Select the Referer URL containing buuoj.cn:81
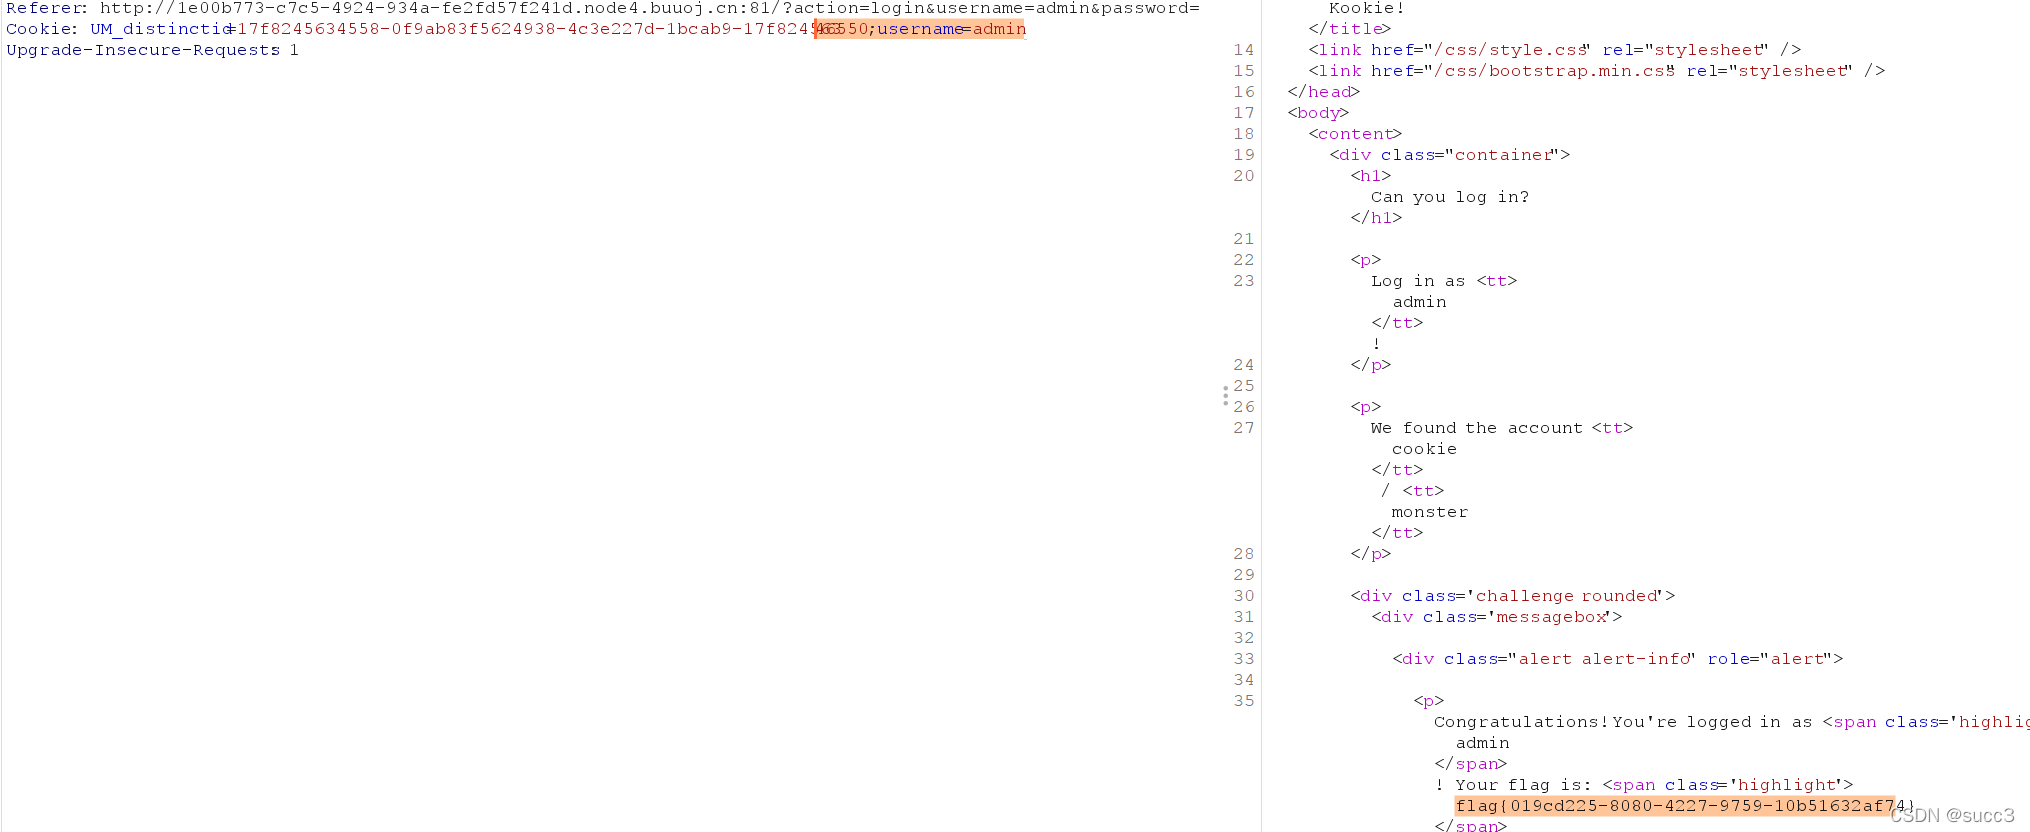Image resolution: width=2030 pixels, height=832 pixels. coord(649,8)
